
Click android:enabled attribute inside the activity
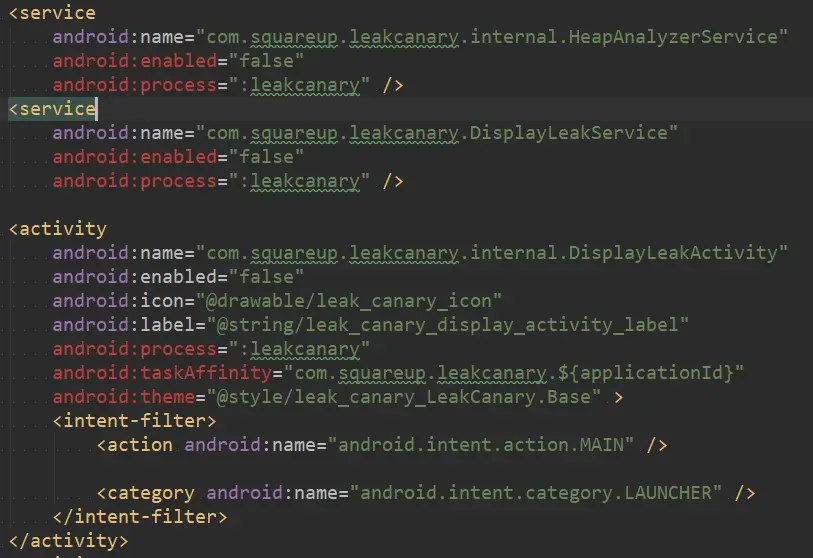(x=134, y=277)
